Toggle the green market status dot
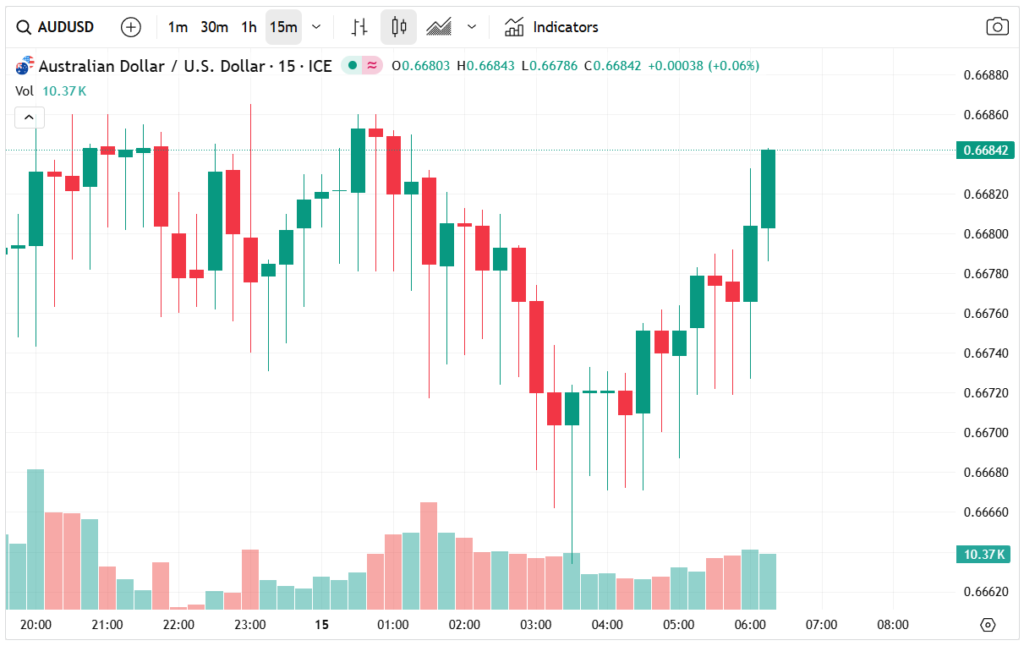Viewport: 1024px width, 646px height. point(351,66)
